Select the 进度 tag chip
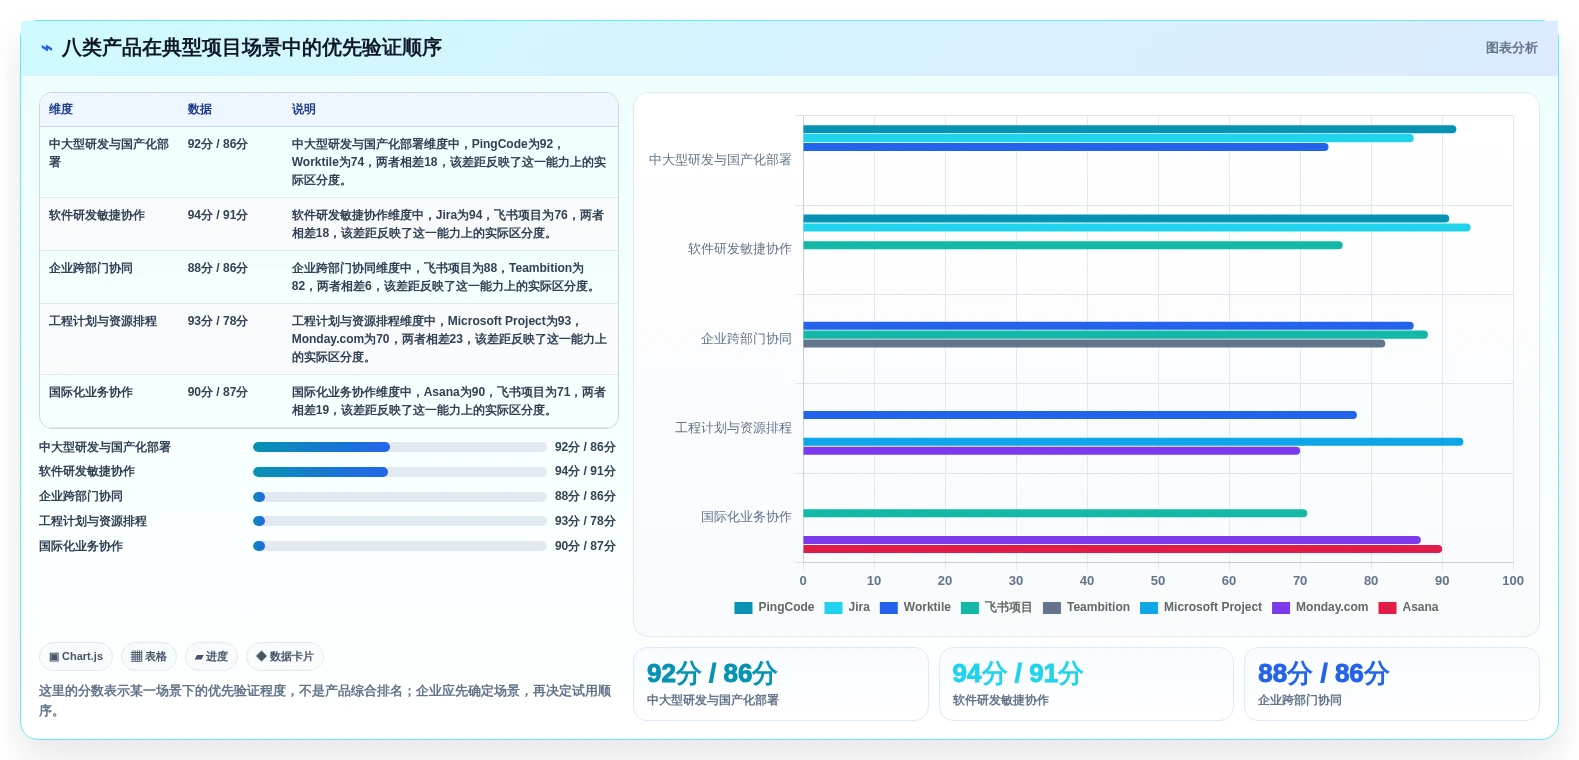The image size is (1579, 760). tap(211, 657)
